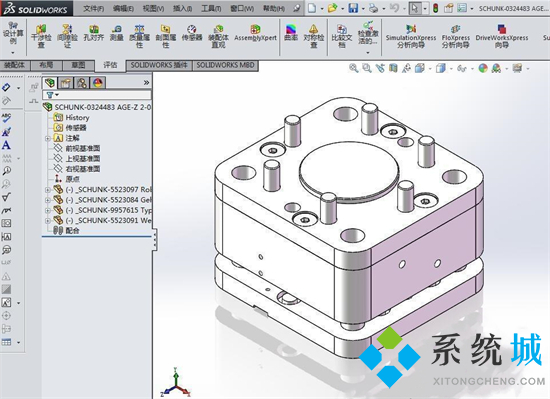Expand the 检查激活的 dropdown arrow
Viewport: 550px width, 399px height.
(x=368, y=53)
